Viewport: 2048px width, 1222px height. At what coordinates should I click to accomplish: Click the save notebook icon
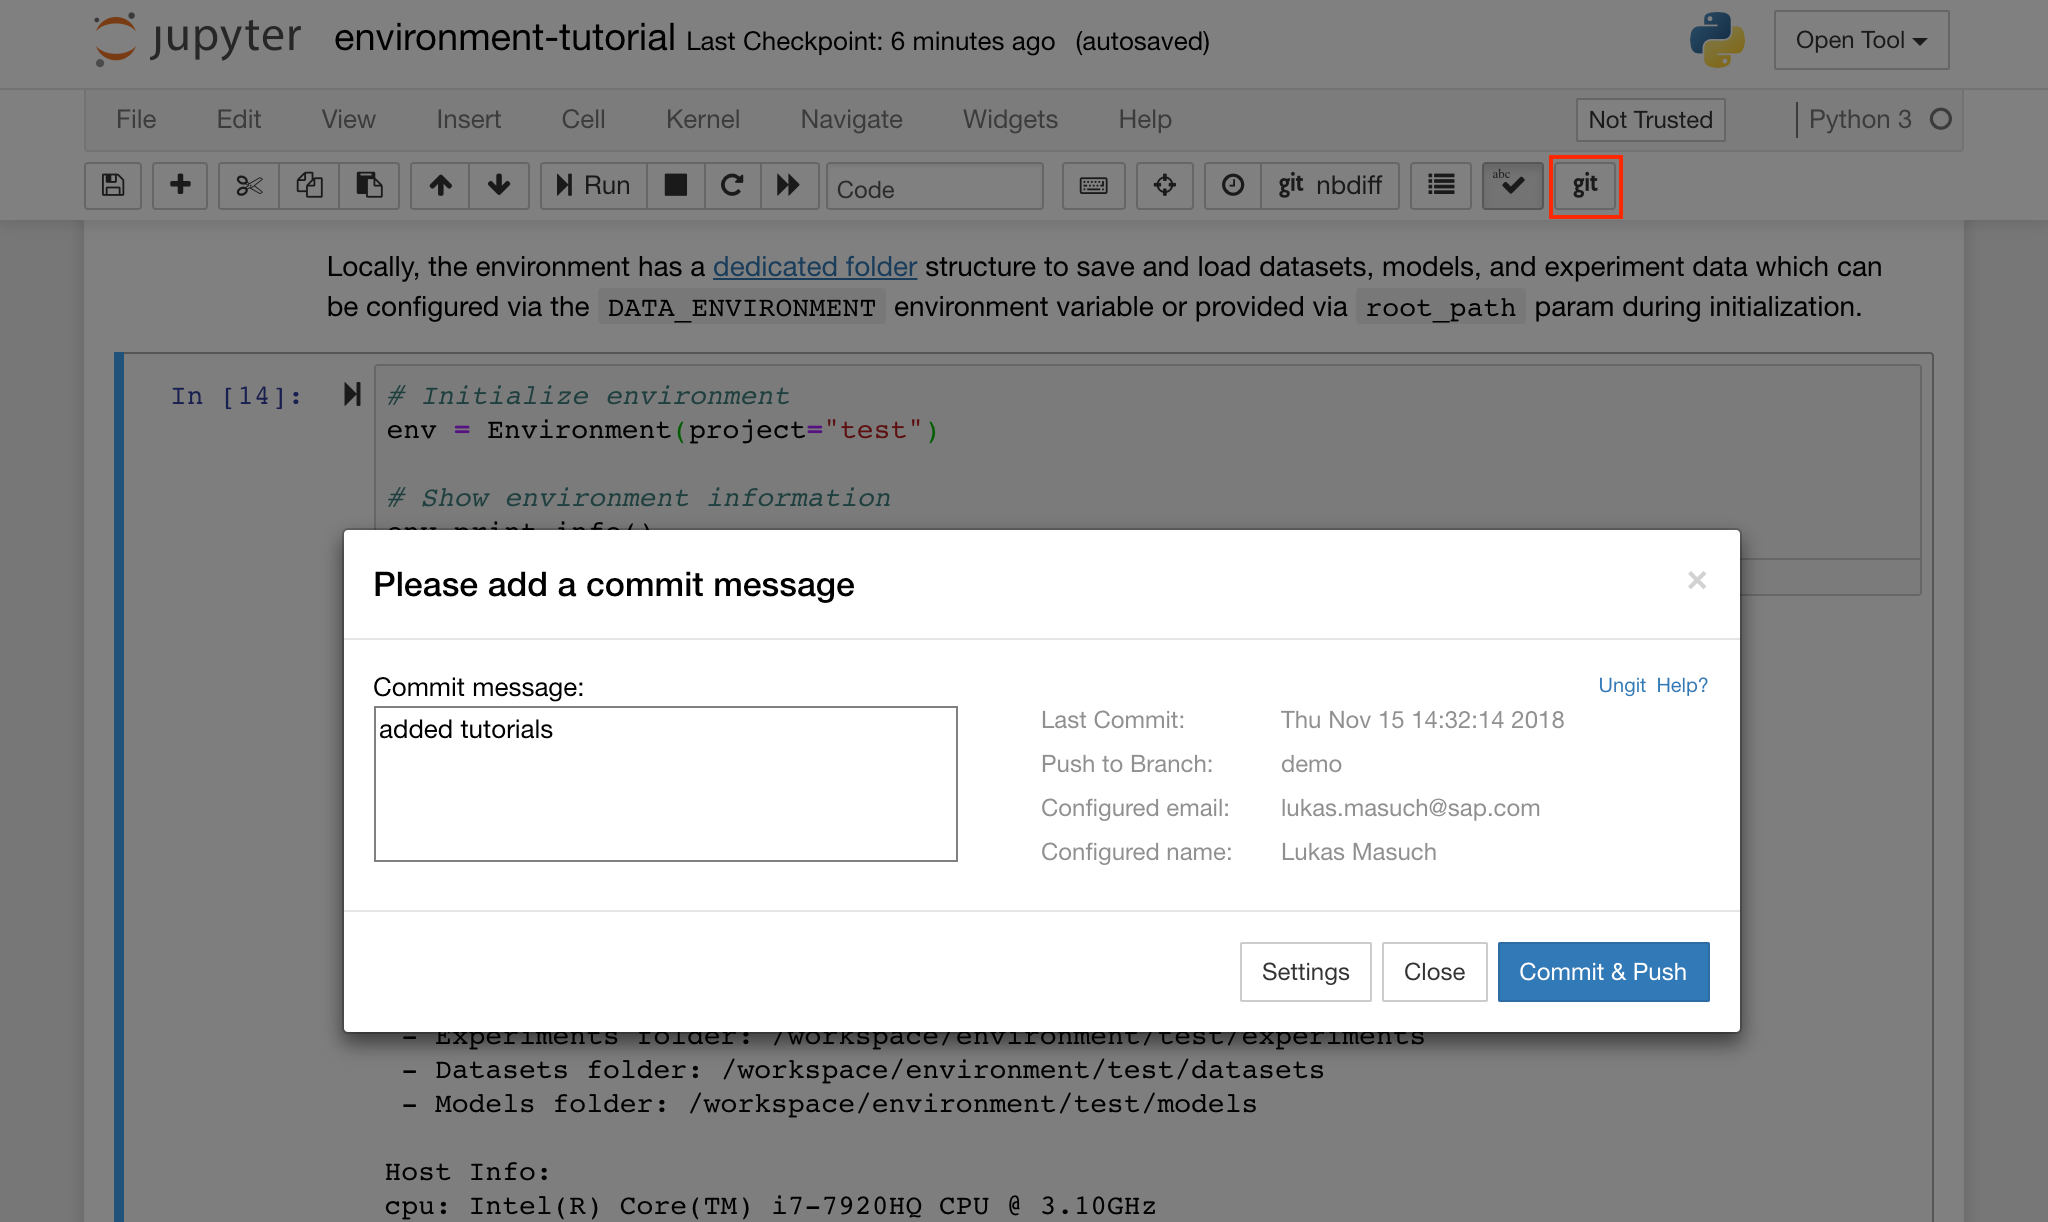tap(113, 185)
